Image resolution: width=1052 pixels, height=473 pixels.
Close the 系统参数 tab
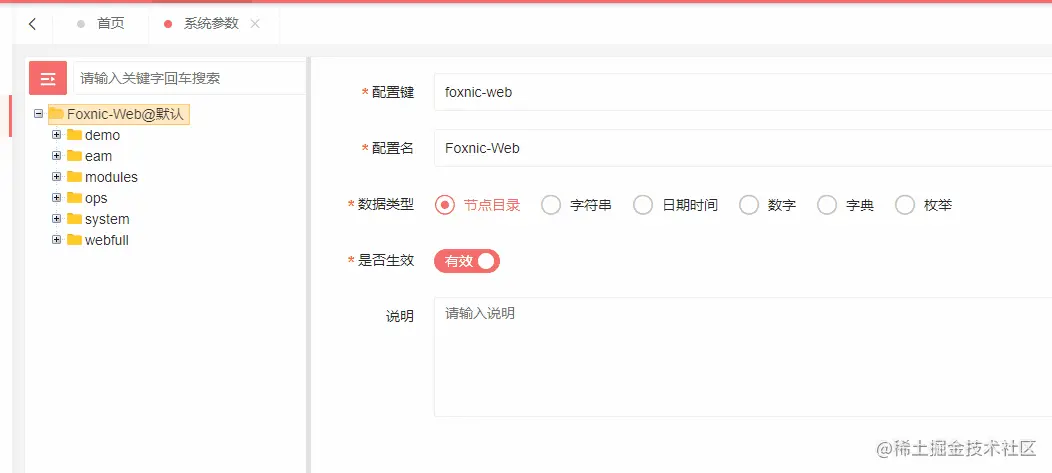coord(255,24)
